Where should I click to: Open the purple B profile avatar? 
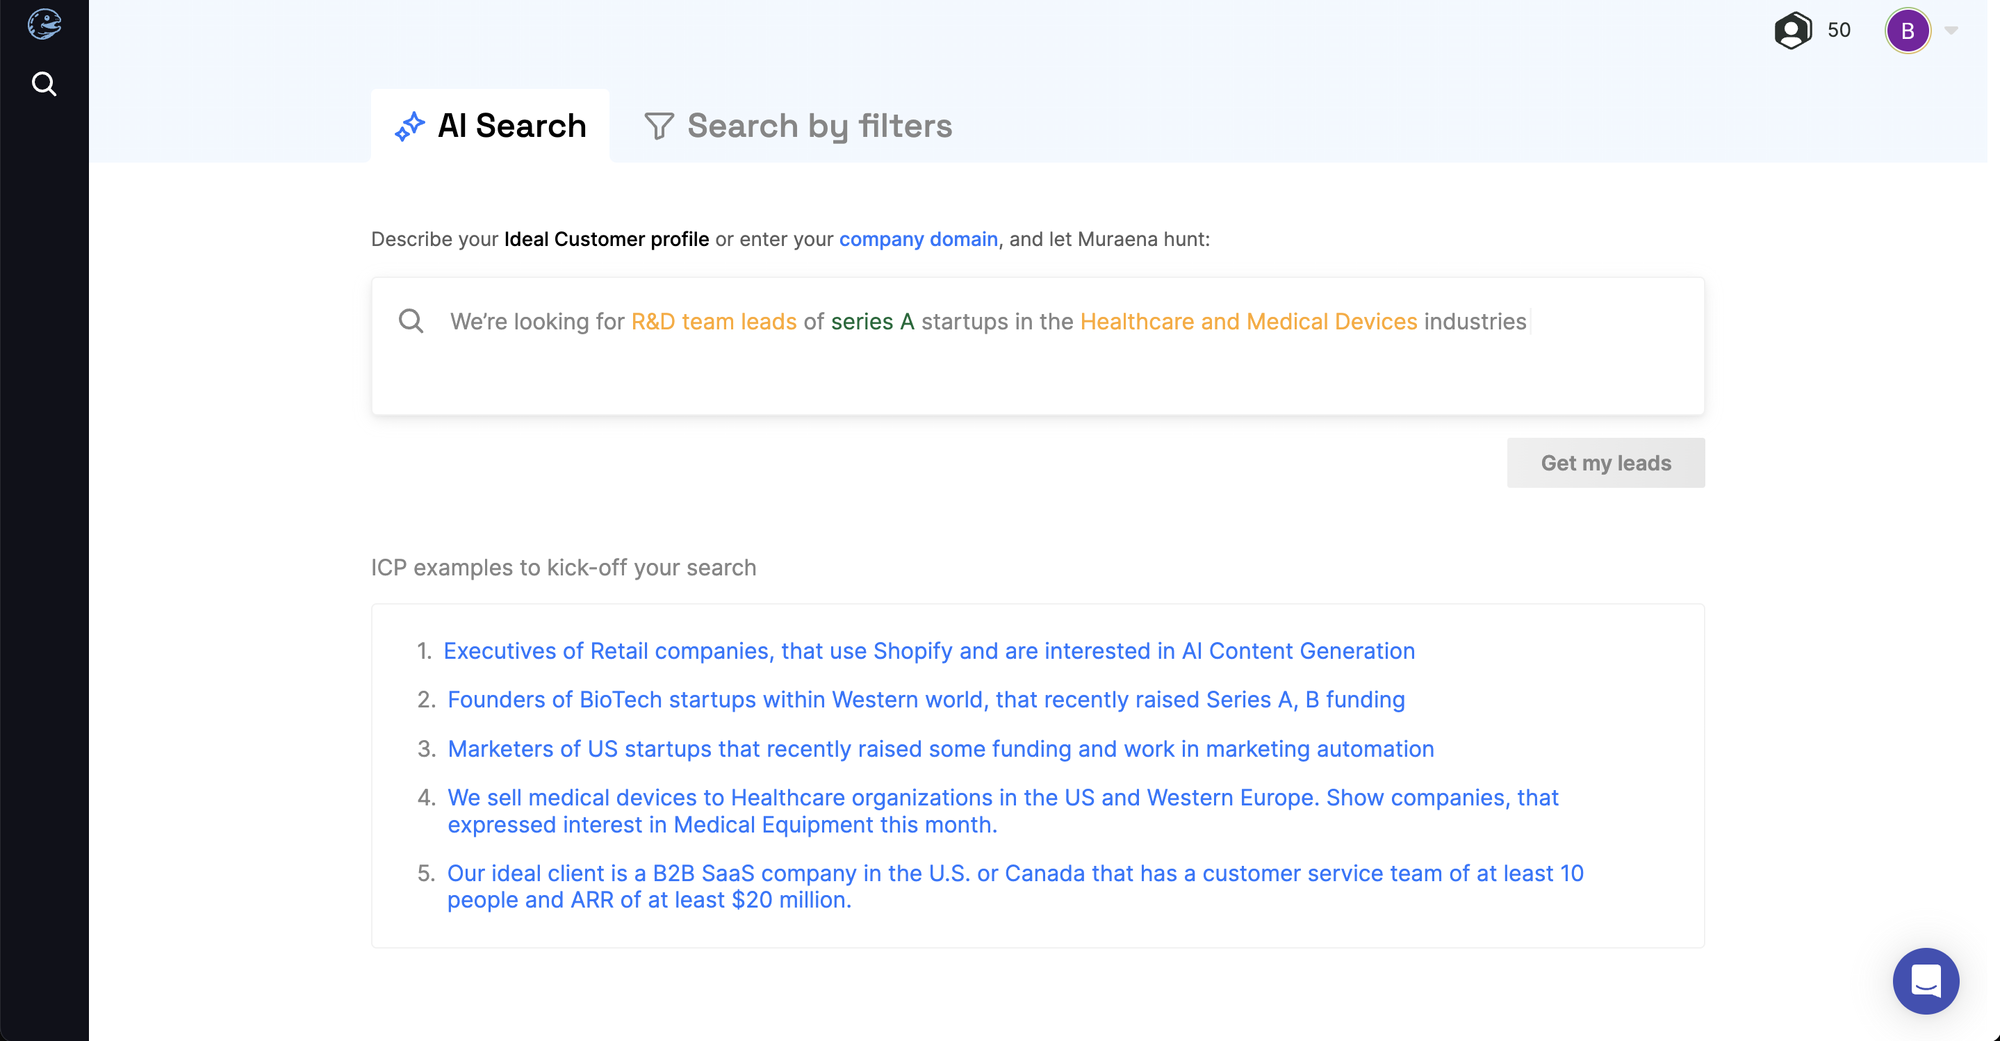coord(1907,31)
